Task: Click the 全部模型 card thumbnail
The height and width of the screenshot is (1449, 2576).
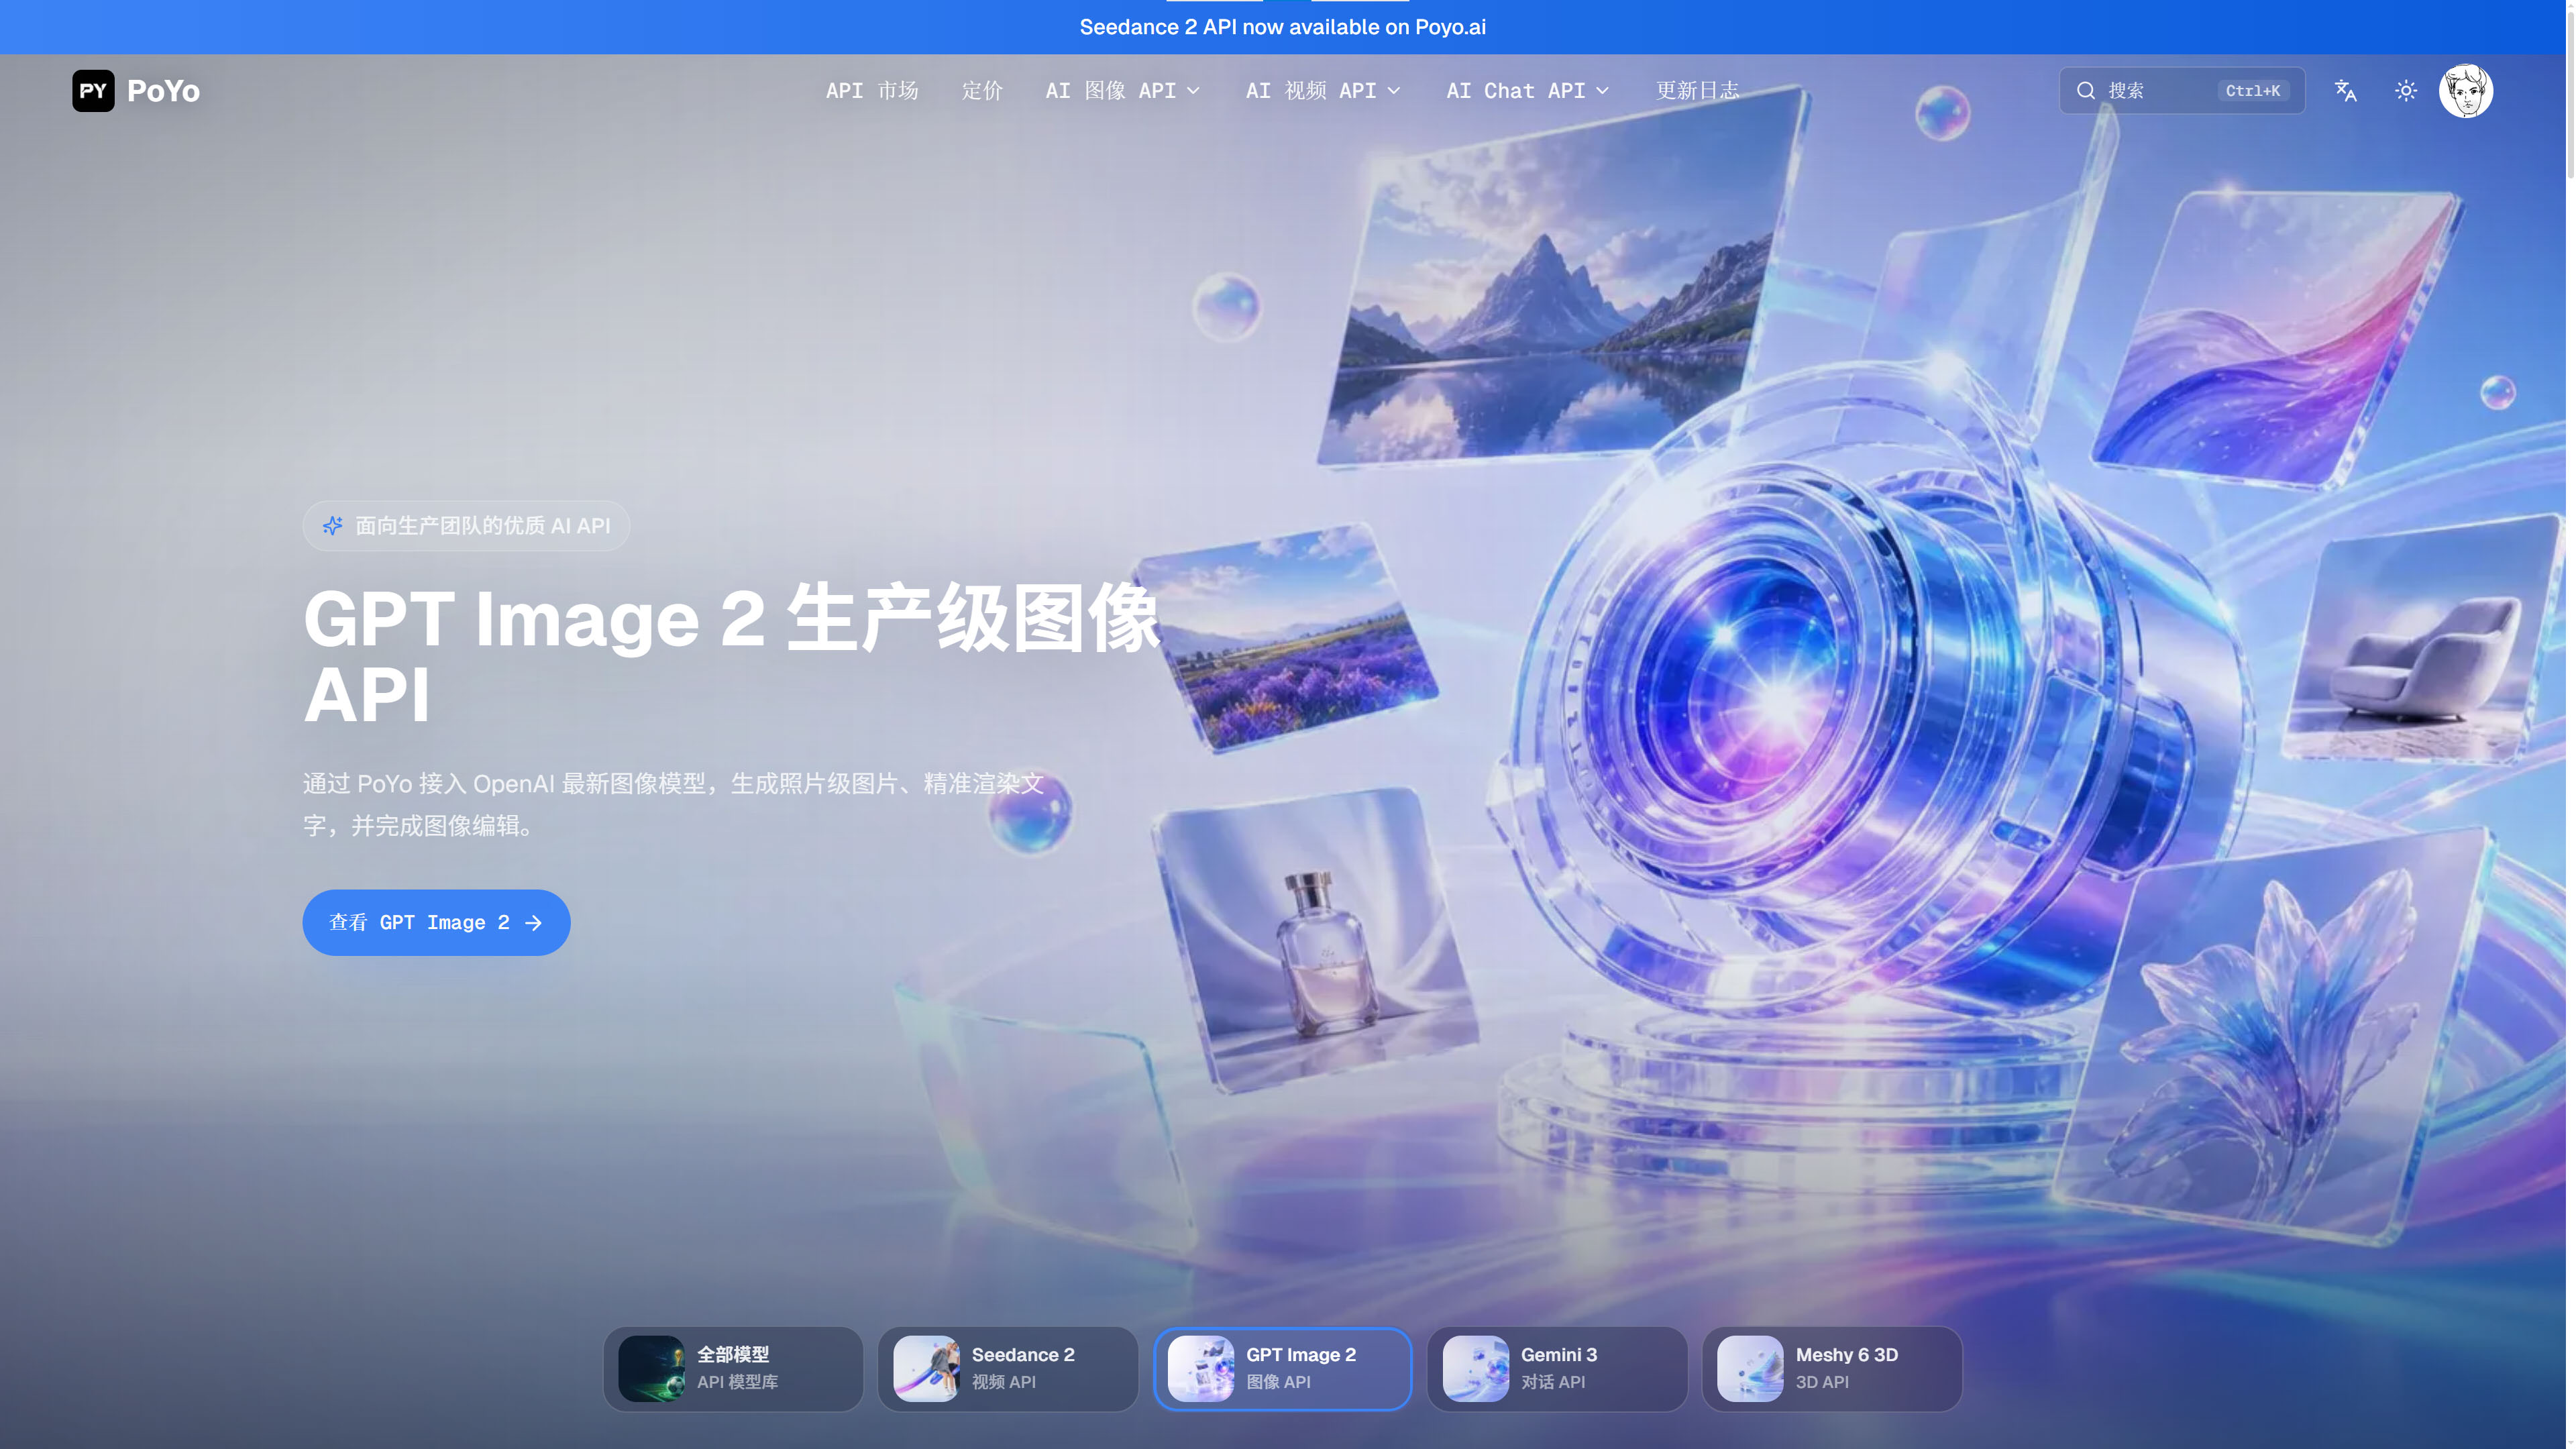Action: tap(651, 1368)
